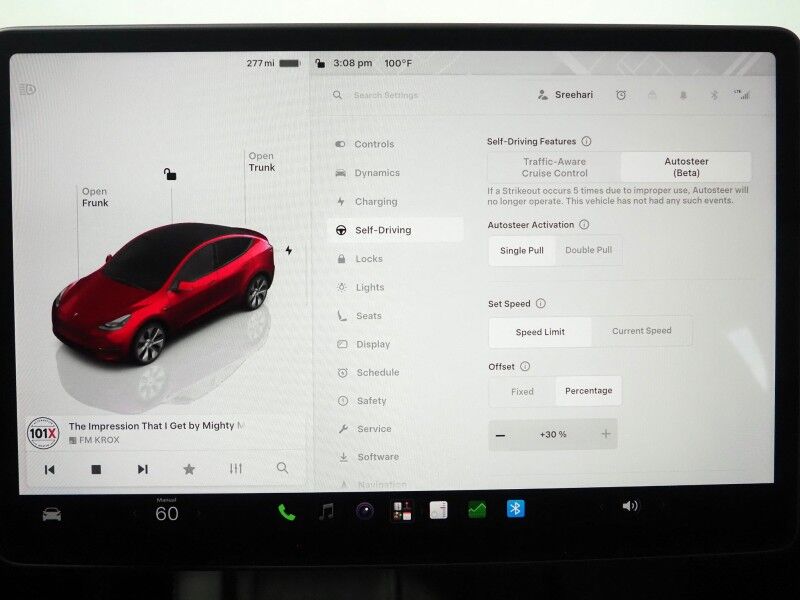
Task: Increase the offset with plus button
Action: (x=606, y=434)
